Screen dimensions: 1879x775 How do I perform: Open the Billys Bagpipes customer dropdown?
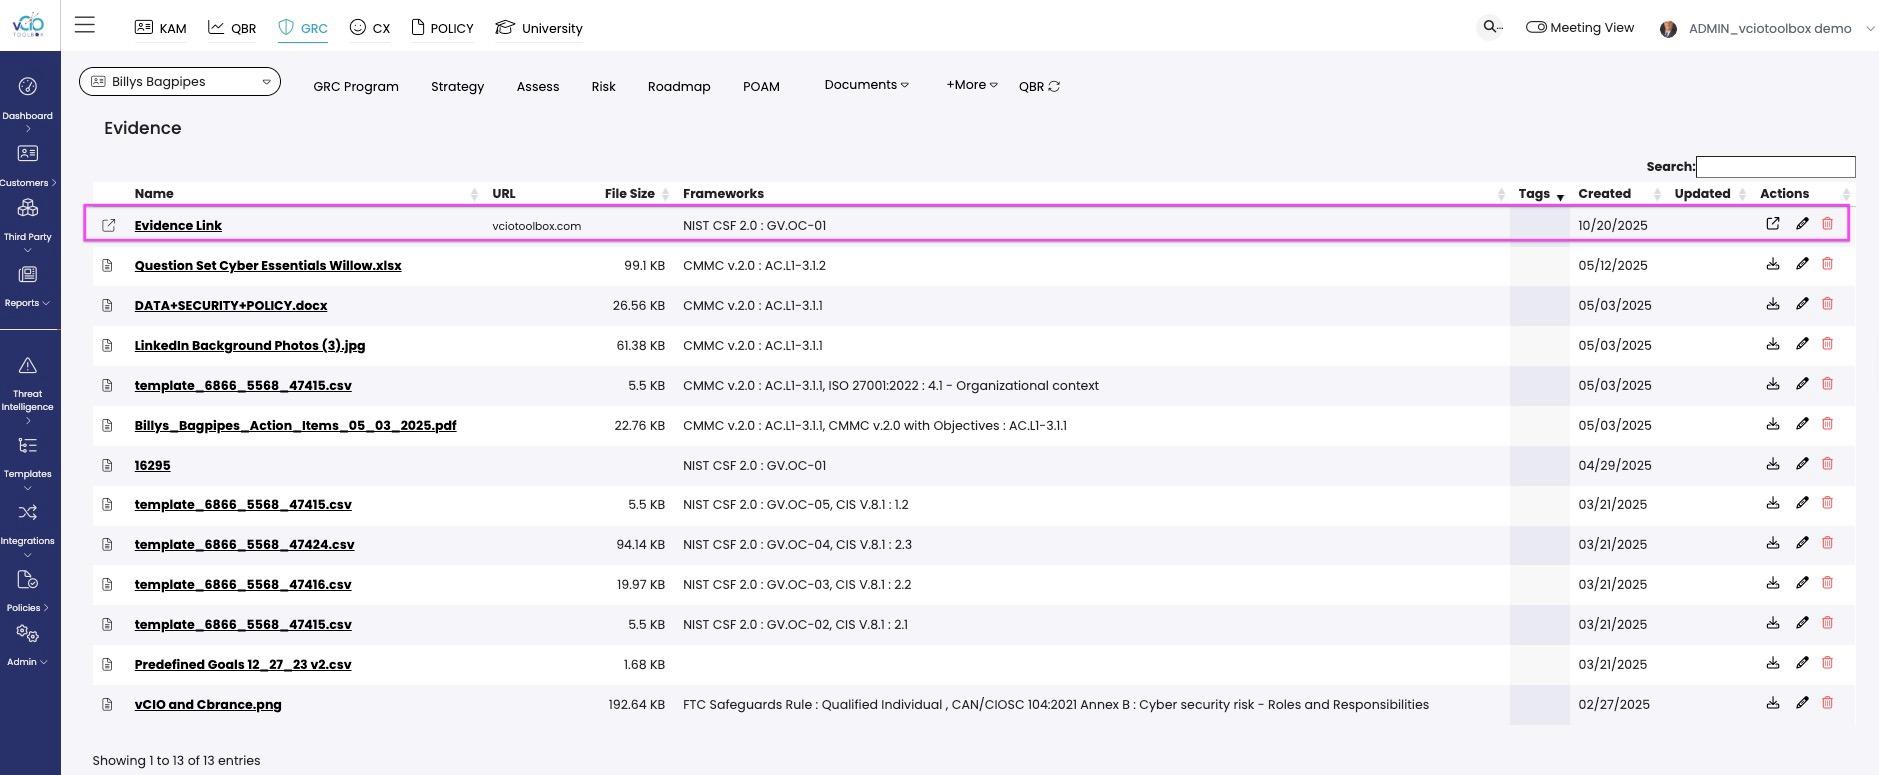(x=180, y=82)
